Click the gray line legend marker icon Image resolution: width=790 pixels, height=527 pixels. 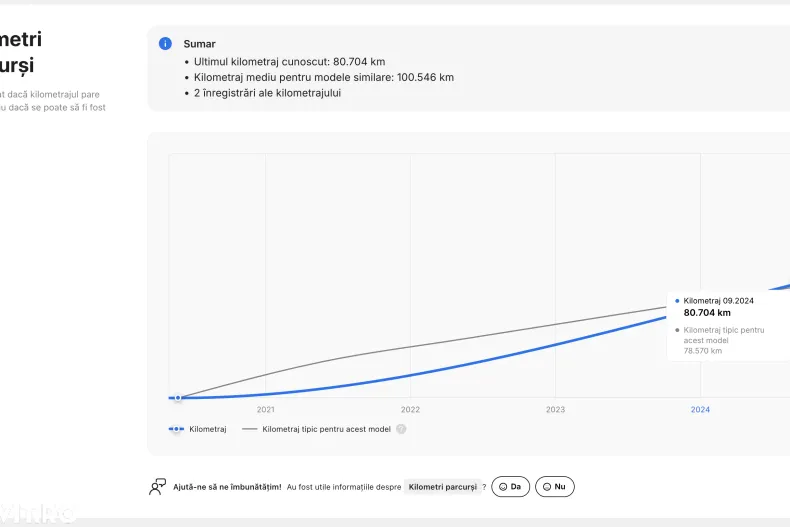tap(249, 429)
